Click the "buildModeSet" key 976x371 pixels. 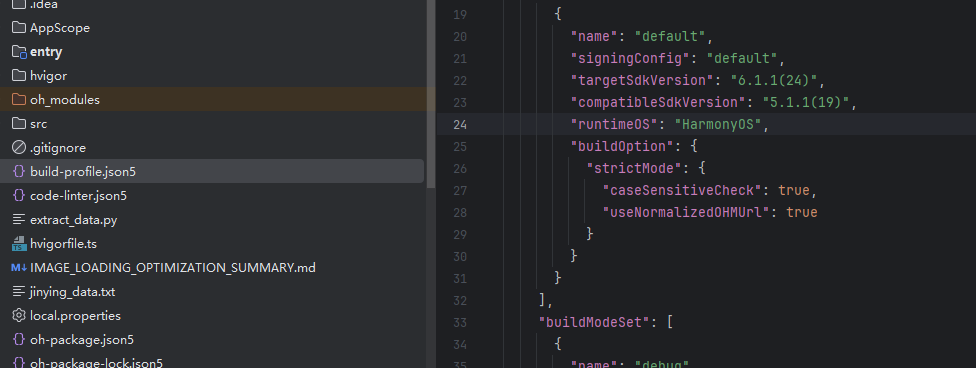(x=594, y=322)
